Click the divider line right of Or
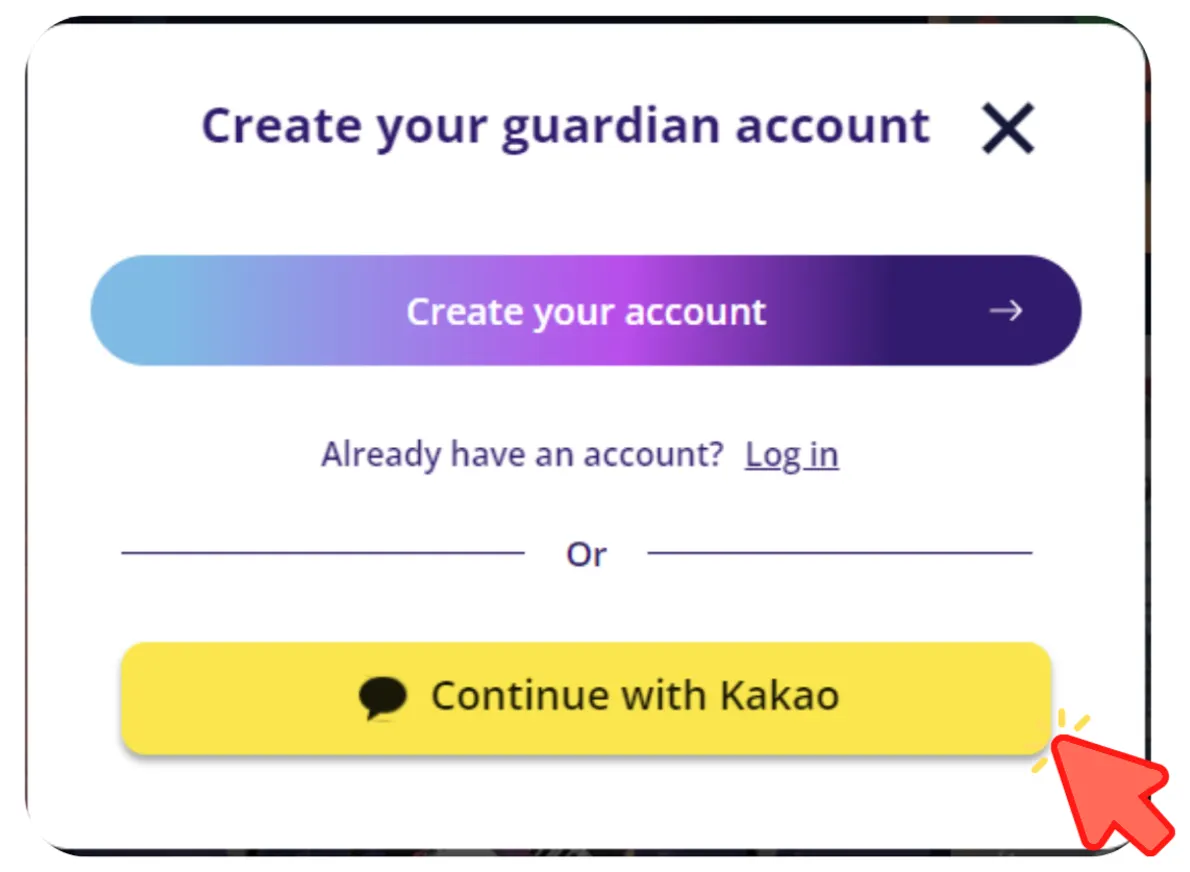This screenshot has height=872, width=1190. coord(839,552)
